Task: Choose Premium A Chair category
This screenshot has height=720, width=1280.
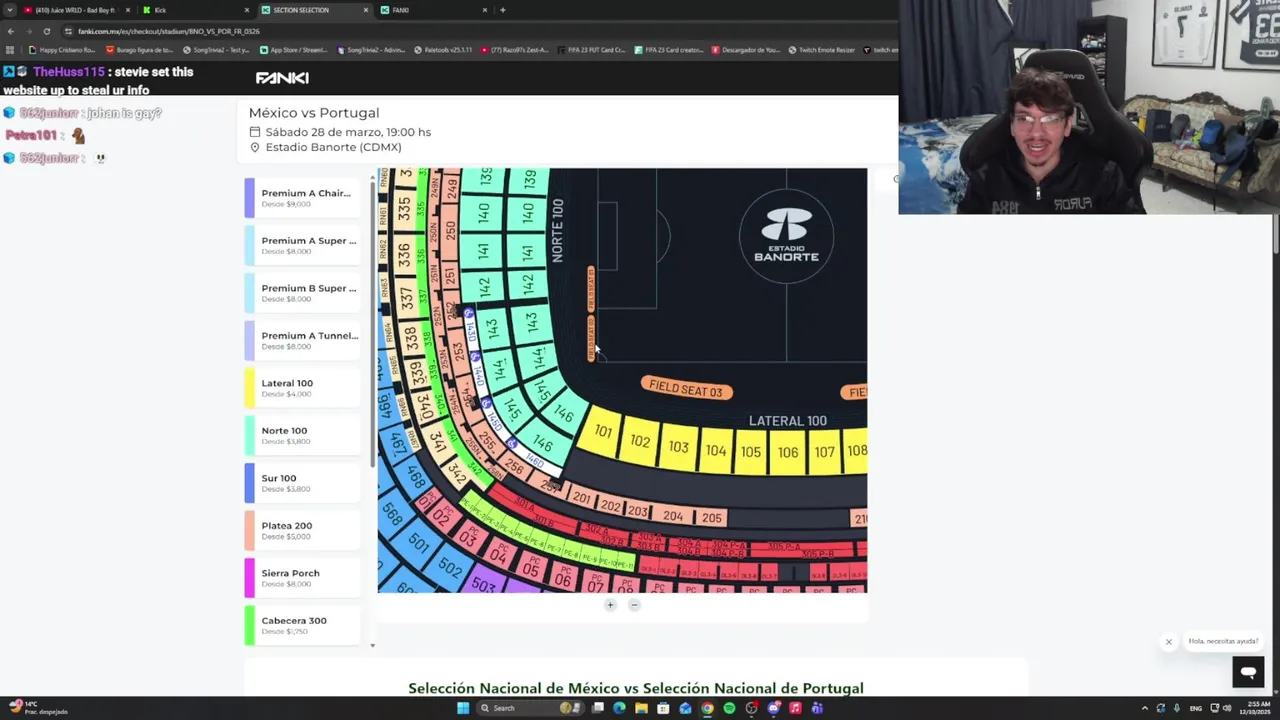Action: tap(302, 198)
